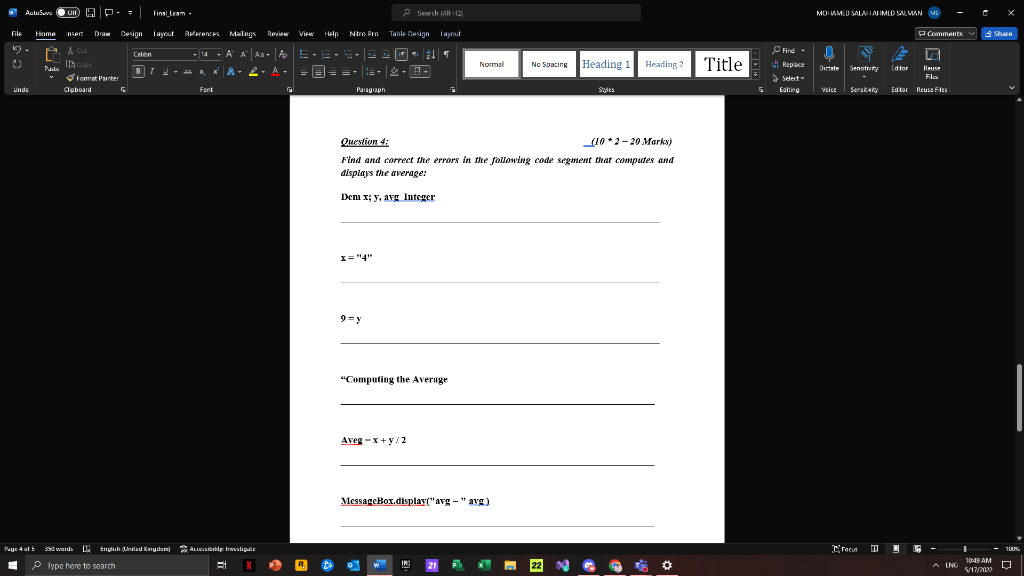1024x576 pixels.
Task: Collapse the ribbon with chevron
Action: 1012,88
